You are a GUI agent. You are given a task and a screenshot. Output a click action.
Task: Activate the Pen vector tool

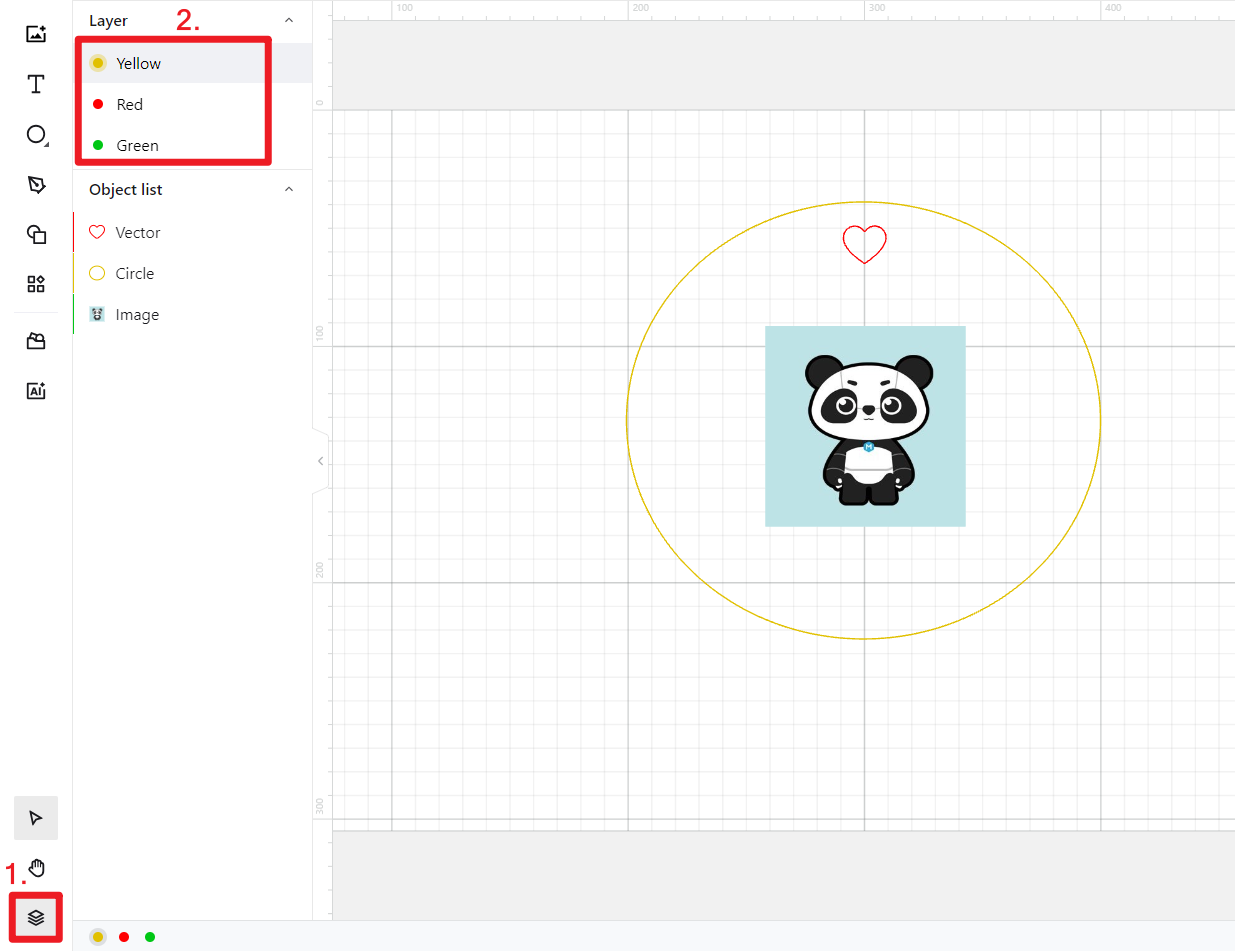coord(36,185)
